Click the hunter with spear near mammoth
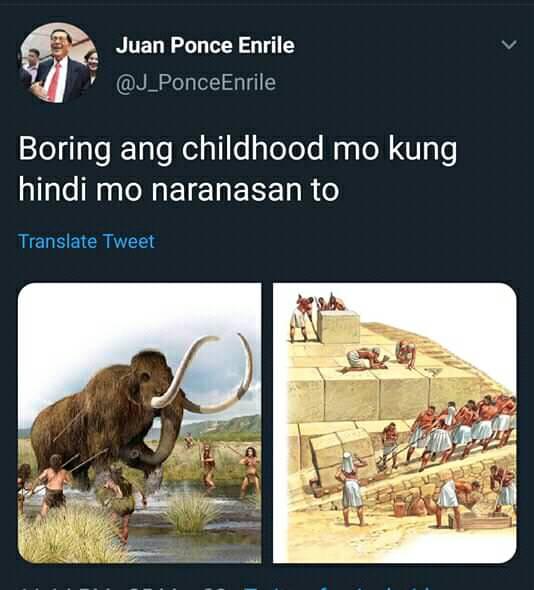Image resolution: width=534 pixels, height=590 pixels. [x=53, y=484]
